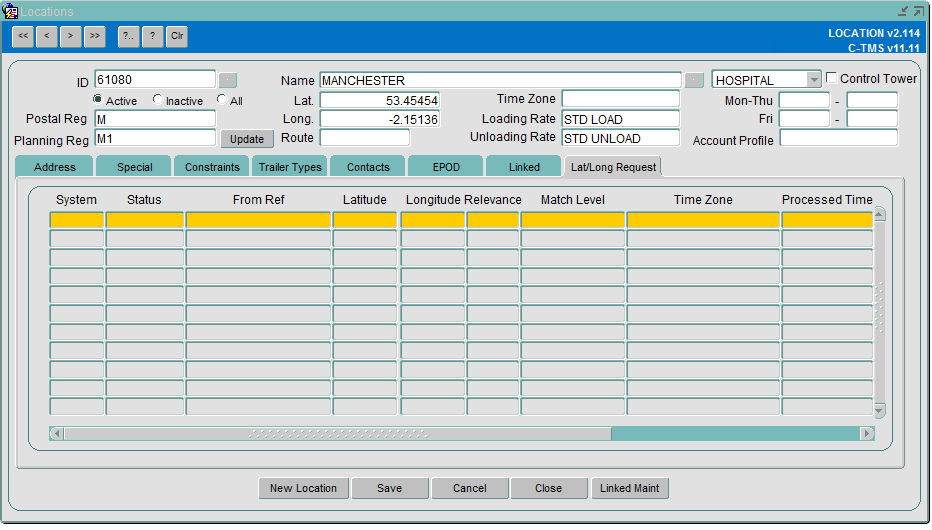
Task: Click the ? execute query toolbar button
Action: (153, 36)
